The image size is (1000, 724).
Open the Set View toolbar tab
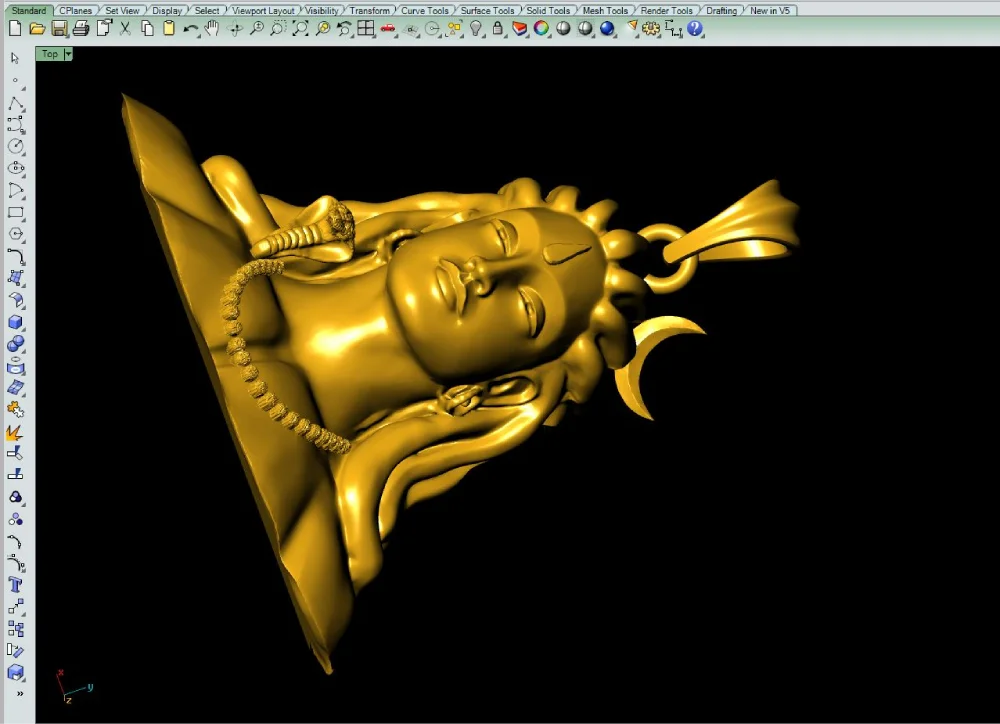point(122,10)
